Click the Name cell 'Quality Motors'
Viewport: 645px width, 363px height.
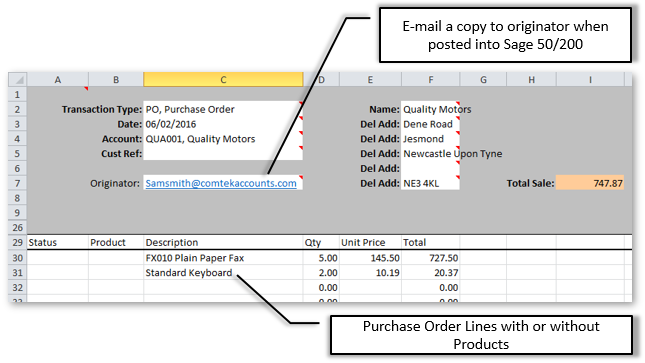430,109
